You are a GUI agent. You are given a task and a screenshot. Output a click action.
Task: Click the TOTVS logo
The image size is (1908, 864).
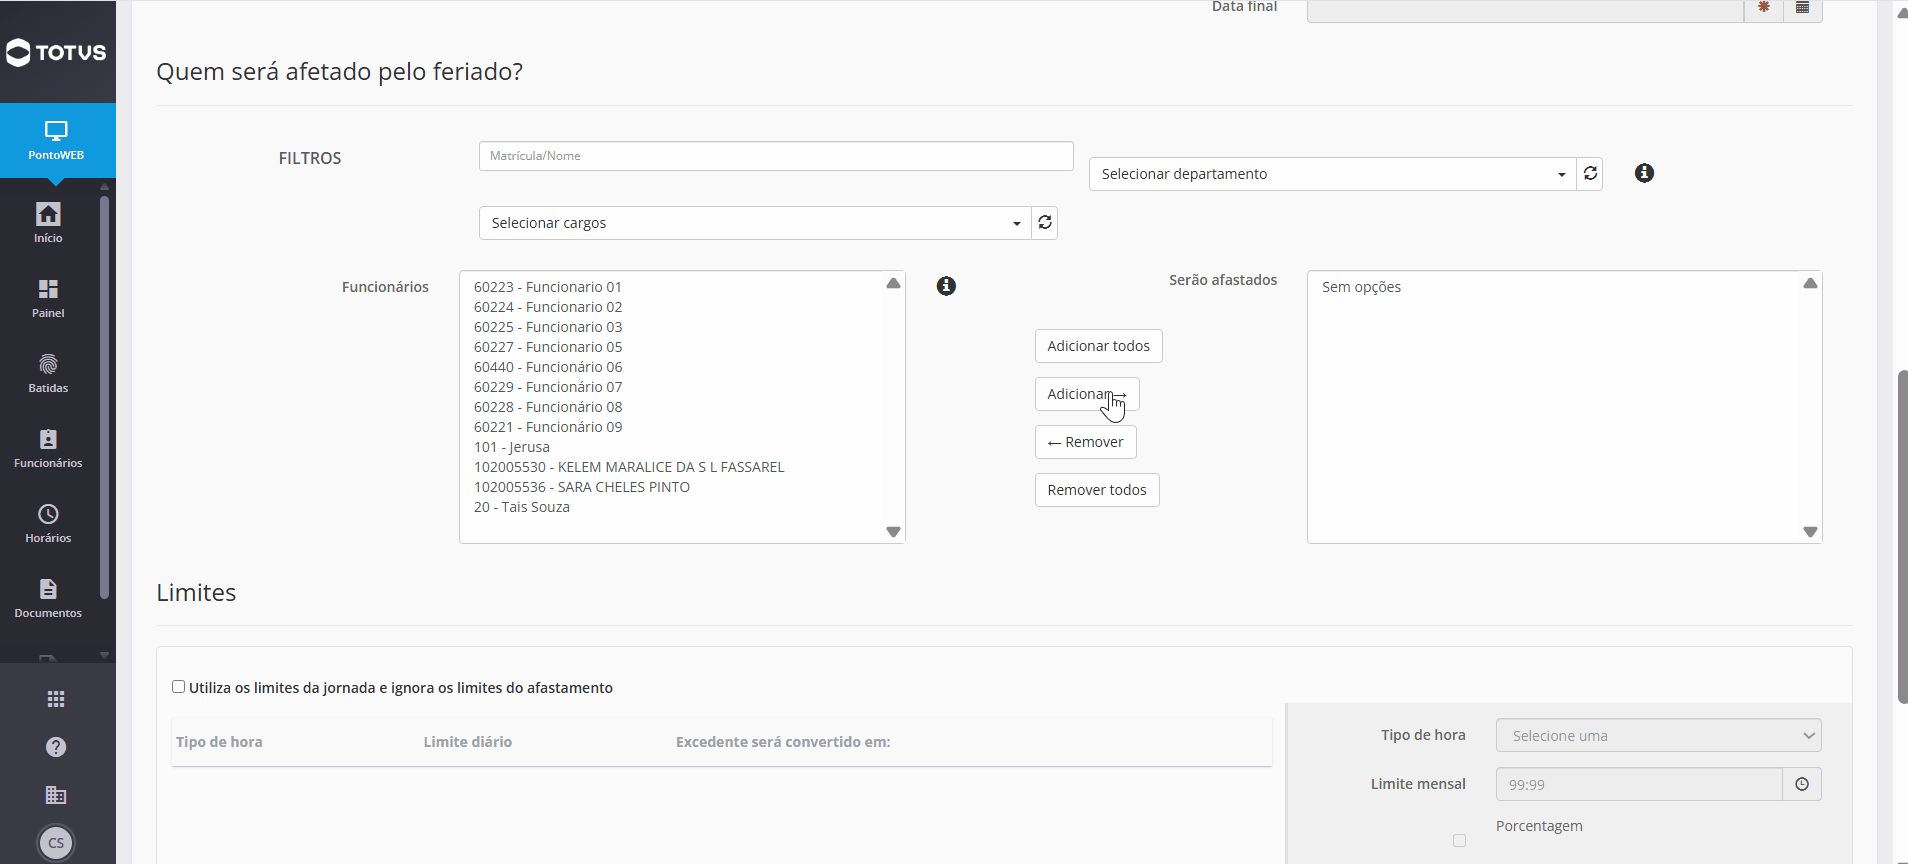click(x=56, y=52)
